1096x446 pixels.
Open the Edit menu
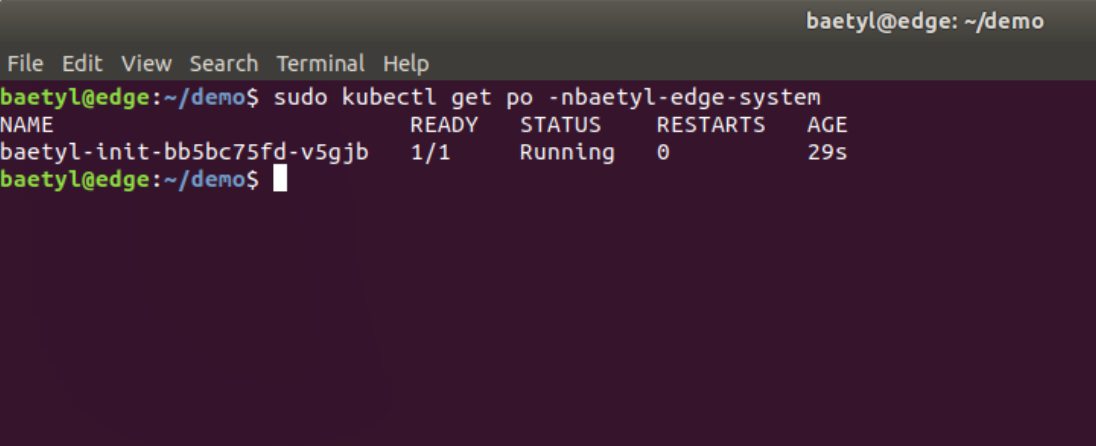coord(82,64)
